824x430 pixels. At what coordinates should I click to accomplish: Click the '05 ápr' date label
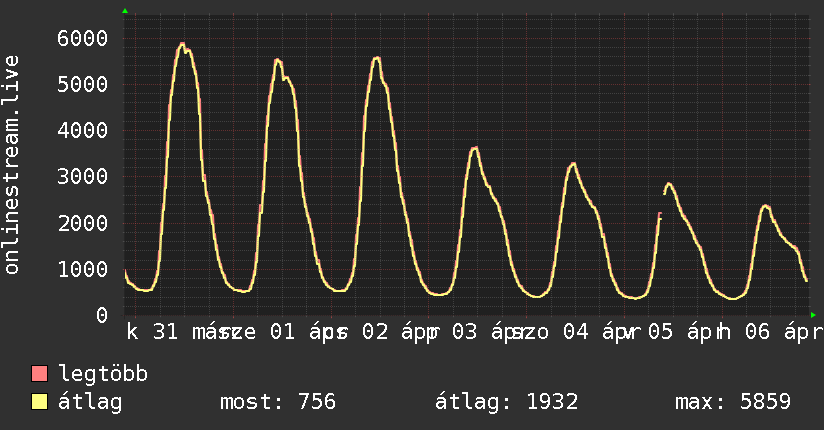pos(686,332)
